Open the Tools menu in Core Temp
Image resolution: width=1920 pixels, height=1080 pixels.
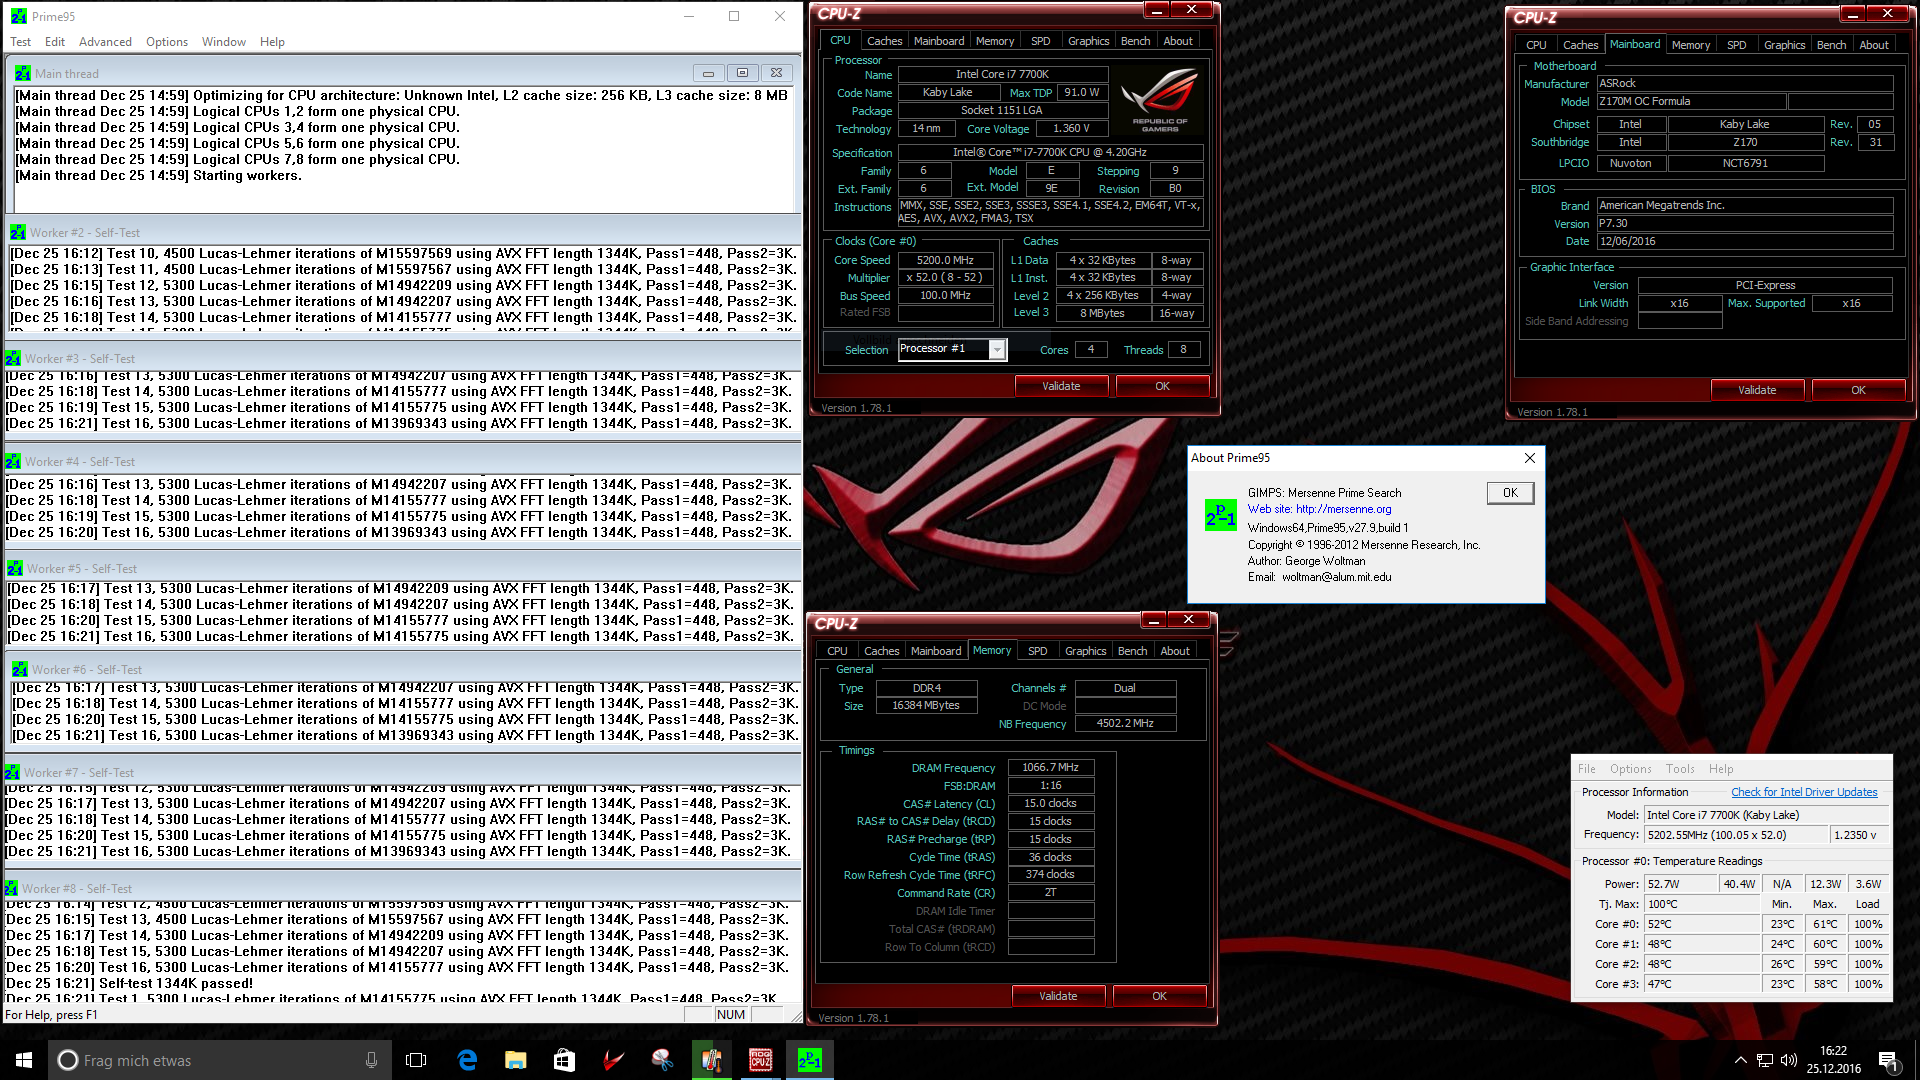click(x=1680, y=769)
